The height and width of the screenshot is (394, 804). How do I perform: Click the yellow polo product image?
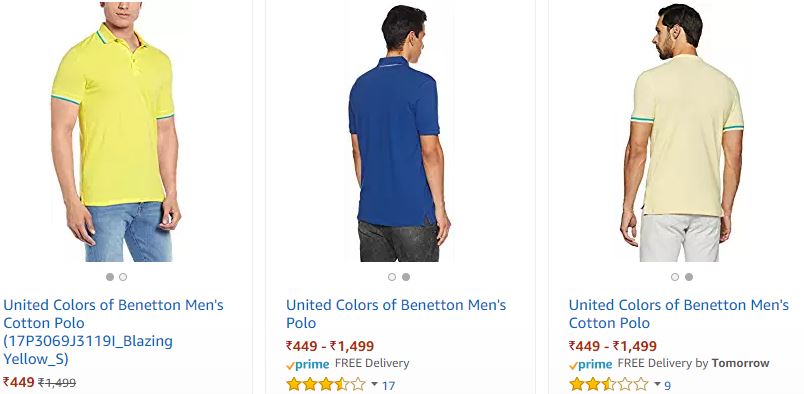pyautogui.click(x=116, y=131)
